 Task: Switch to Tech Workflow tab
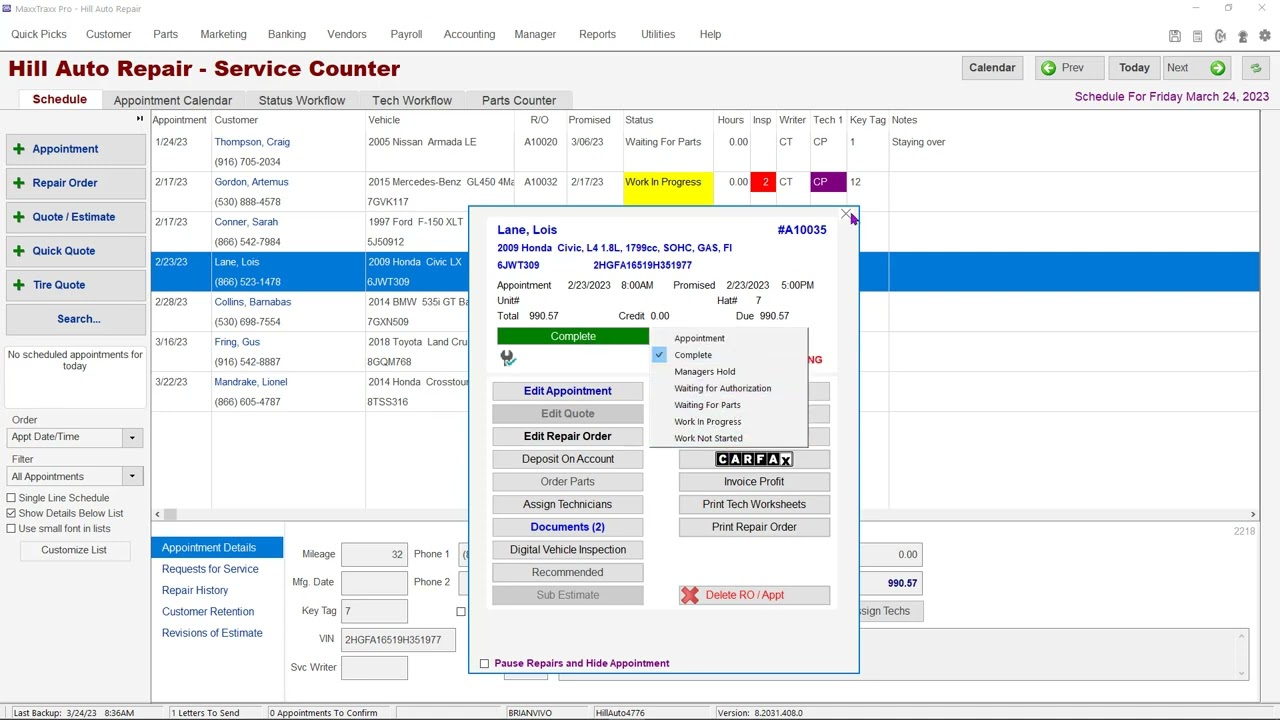click(412, 100)
